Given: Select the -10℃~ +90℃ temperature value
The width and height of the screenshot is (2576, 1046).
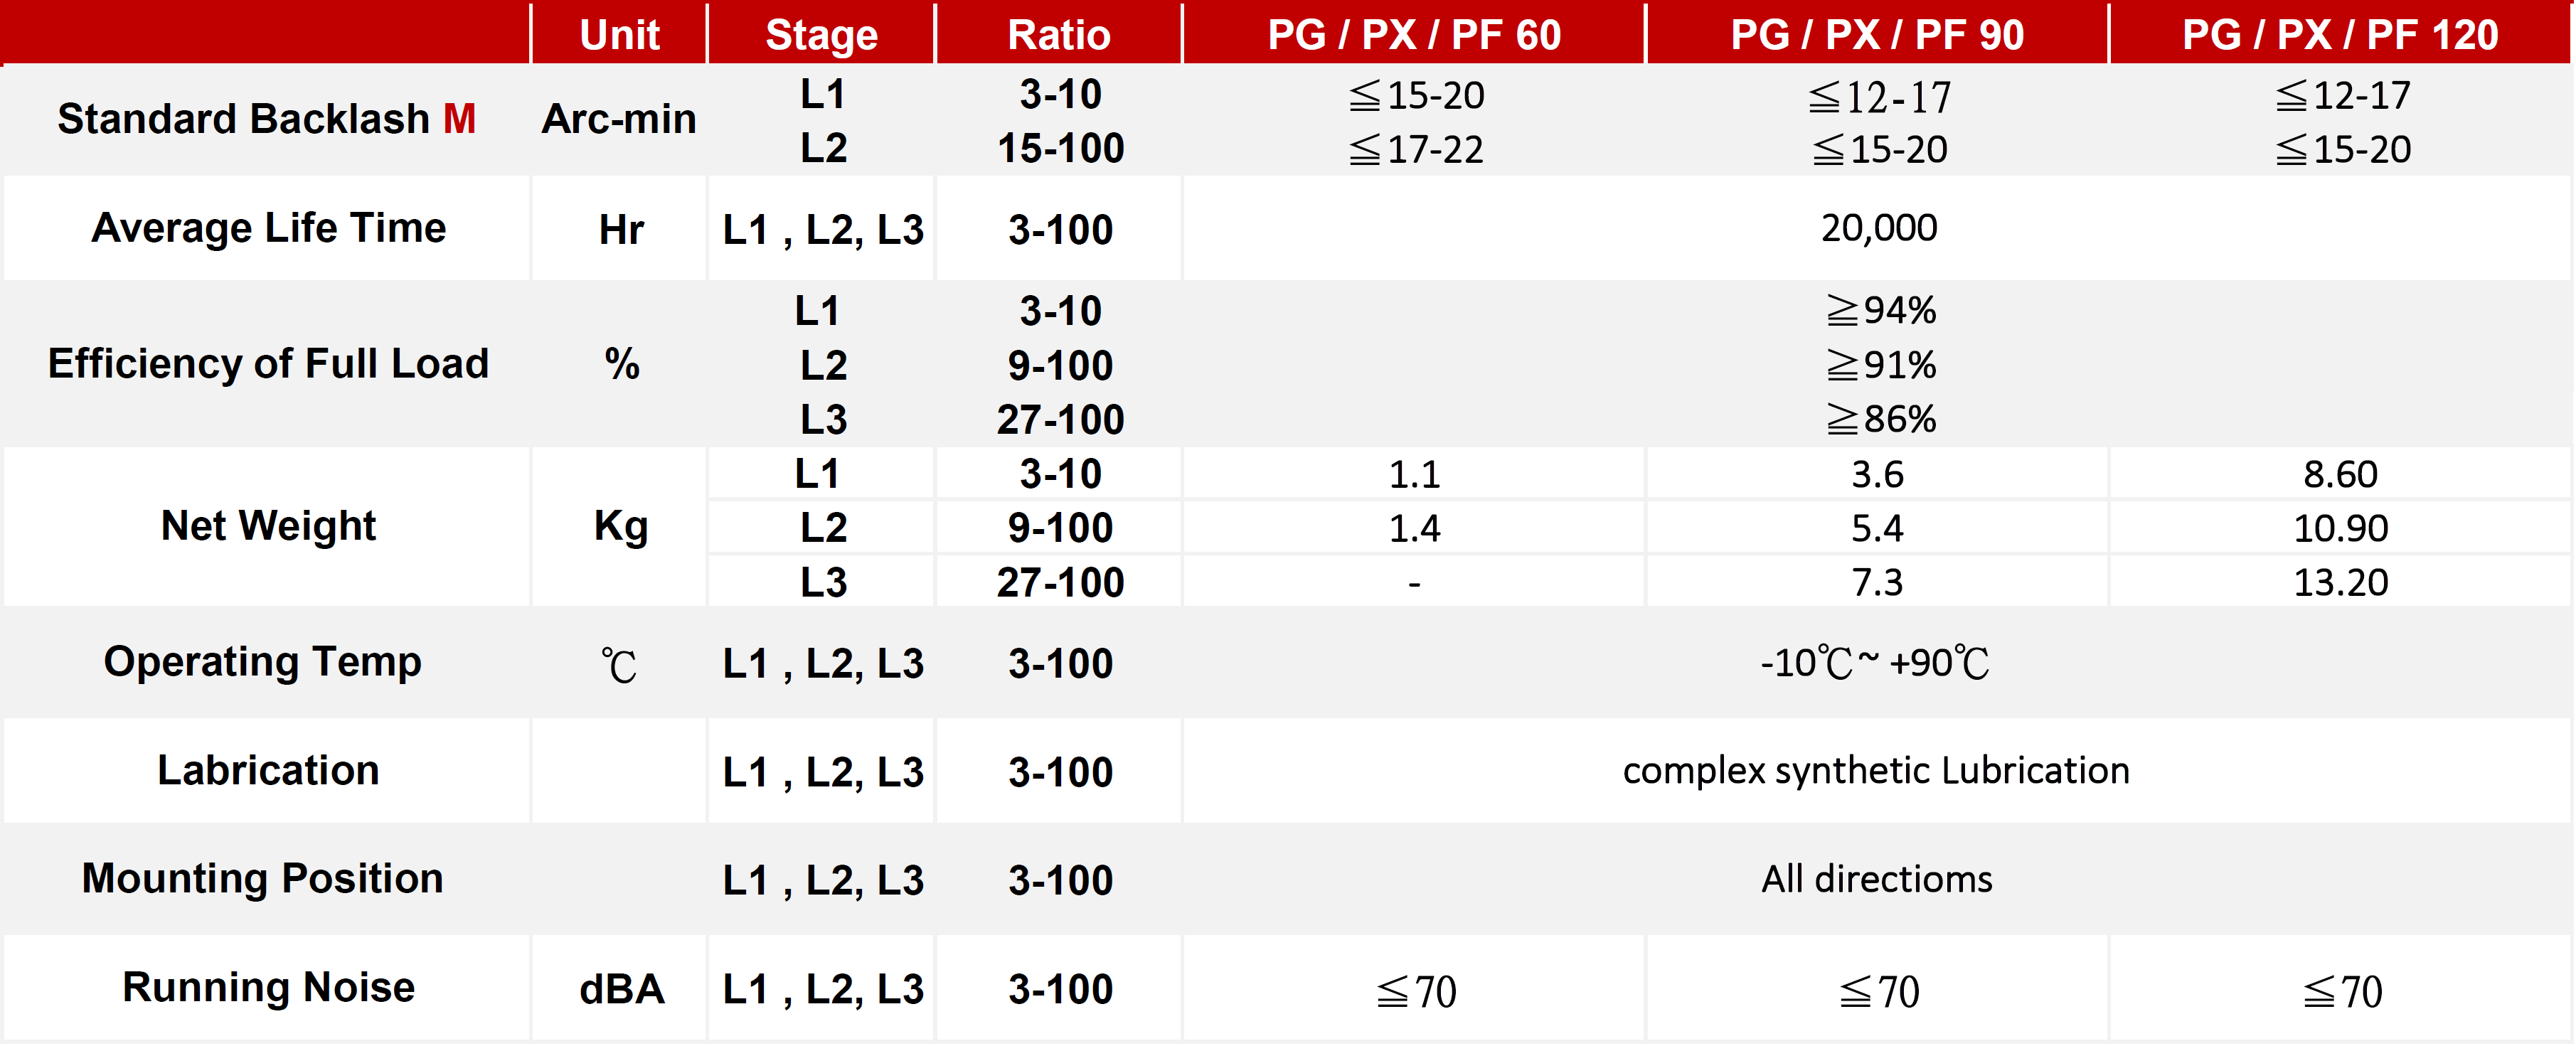Looking at the screenshot, I should pos(1875,663).
